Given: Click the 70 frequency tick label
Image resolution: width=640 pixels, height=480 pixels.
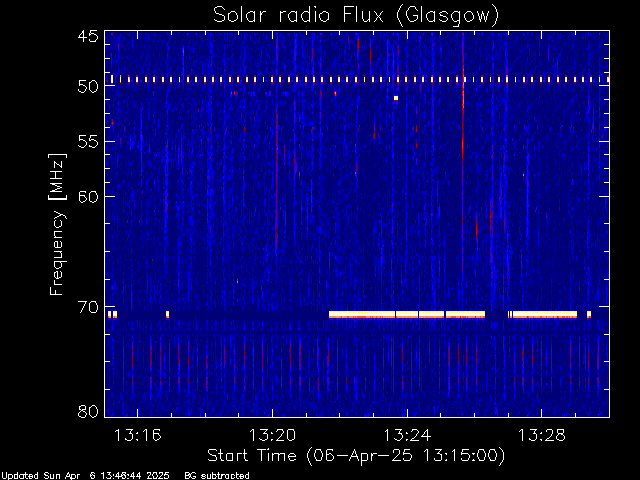Looking at the screenshot, I should (88, 307).
